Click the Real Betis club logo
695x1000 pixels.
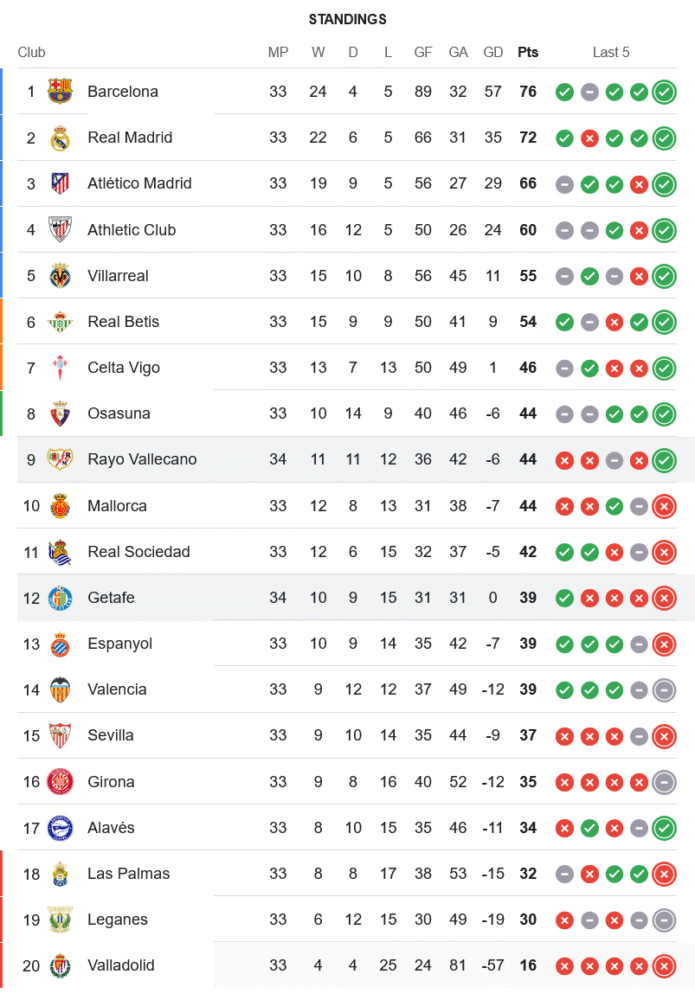[x=60, y=322]
